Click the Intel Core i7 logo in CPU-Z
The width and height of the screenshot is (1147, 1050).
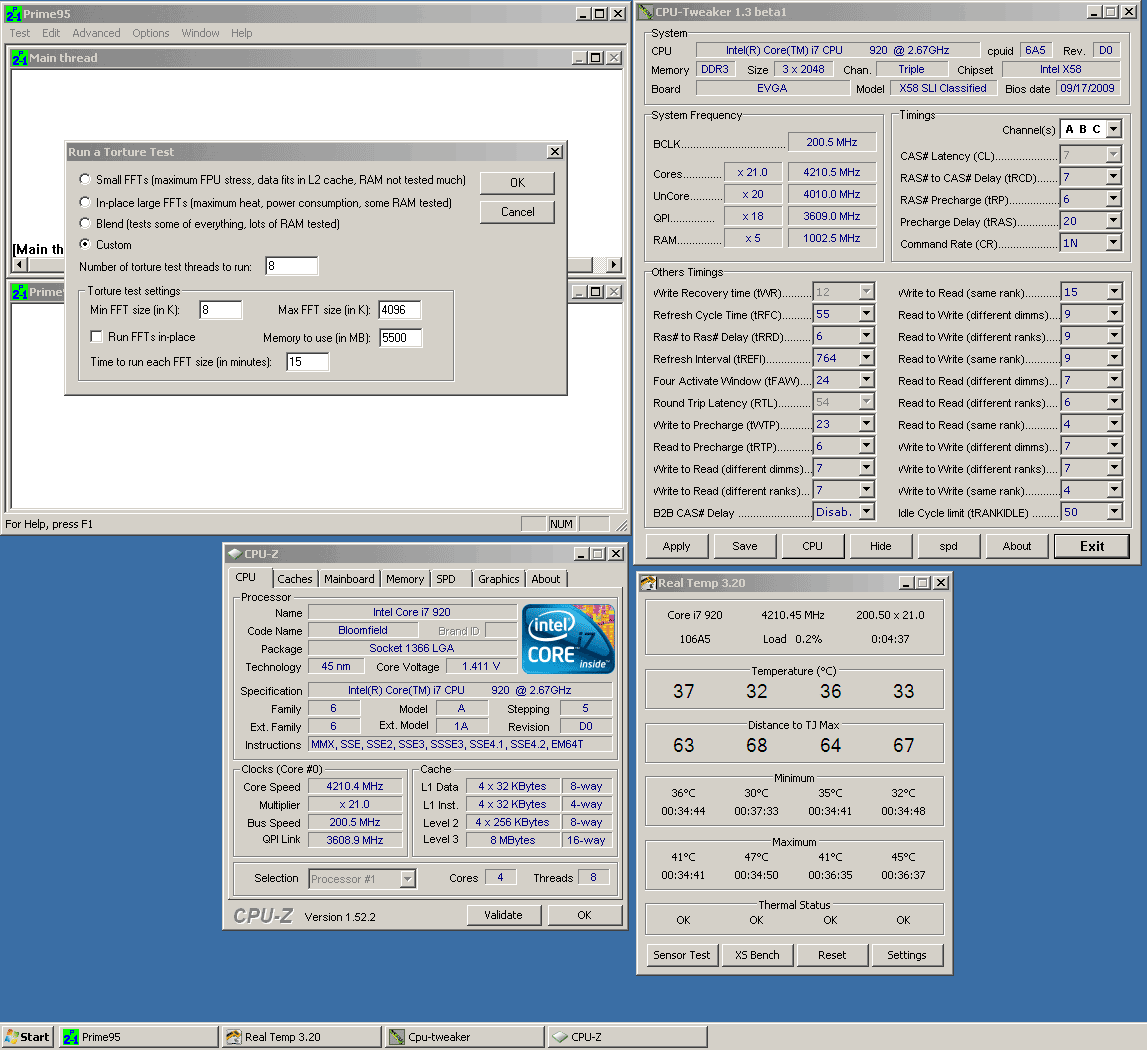click(x=568, y=640)
